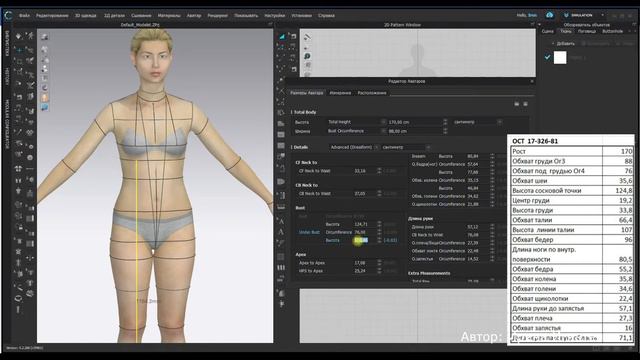Click the open avatar size icon
Screen dimensions: 640x360
pyautogui.click(x=517, y=104)
